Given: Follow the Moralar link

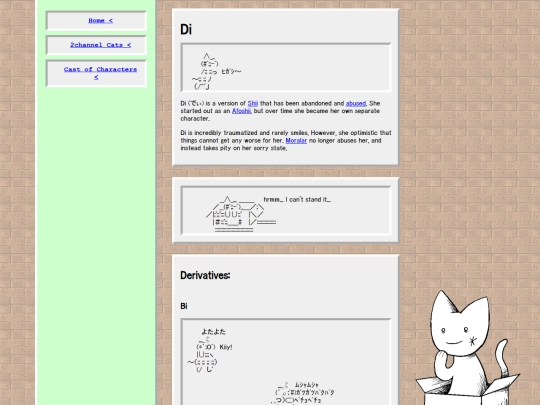Looking at the screenshot, I should tap(296, 141).
